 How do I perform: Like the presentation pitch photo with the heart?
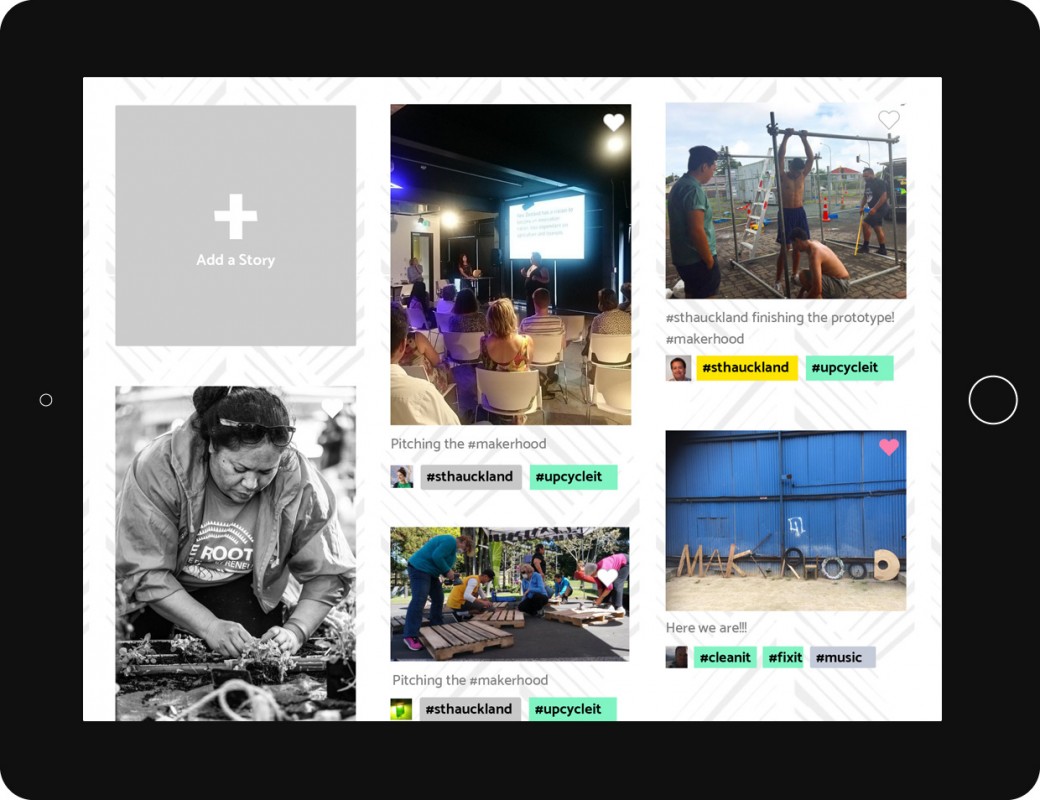(614, 122)
